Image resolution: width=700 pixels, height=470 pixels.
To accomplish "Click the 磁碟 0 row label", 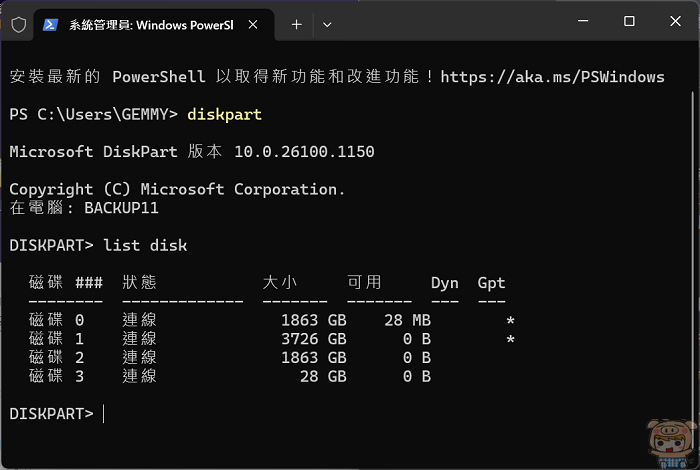I will pyautogui.click(x=57, y=320).
